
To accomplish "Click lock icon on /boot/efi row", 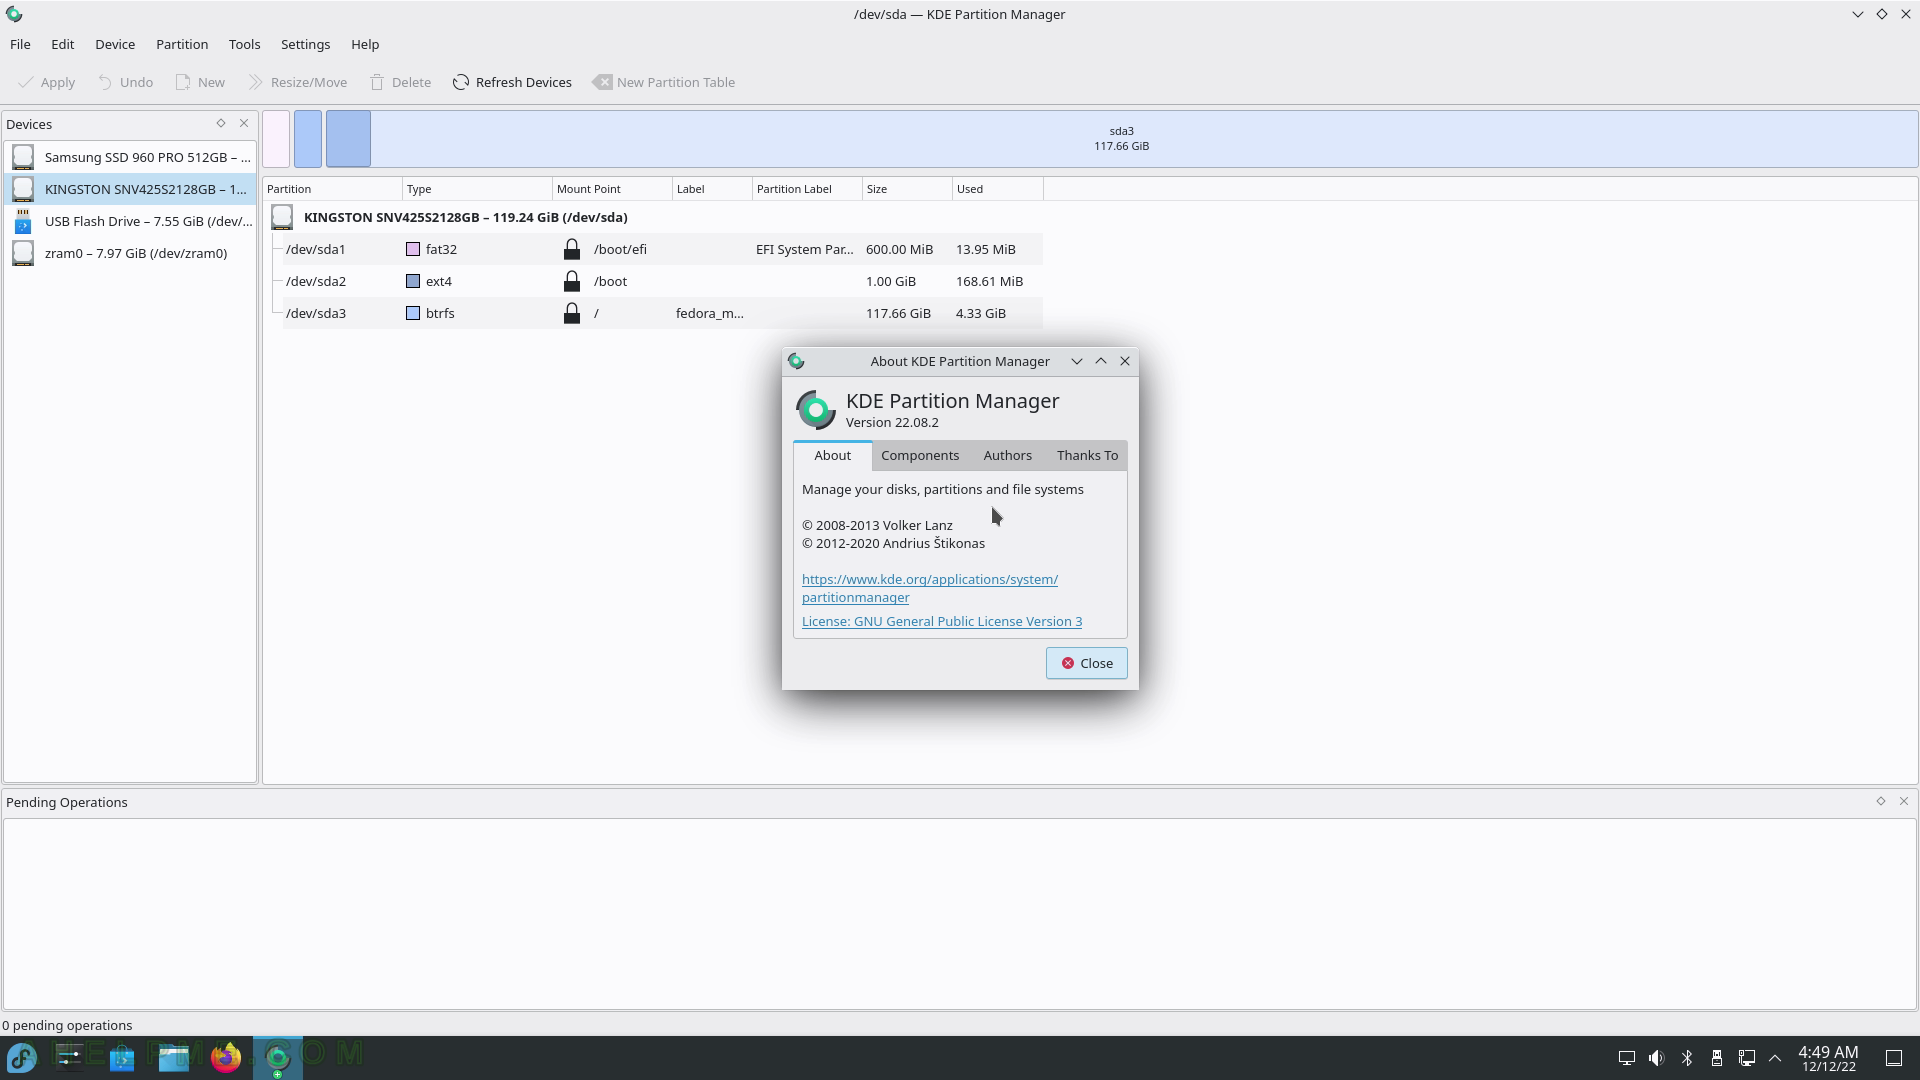I will tap(572, 249).
